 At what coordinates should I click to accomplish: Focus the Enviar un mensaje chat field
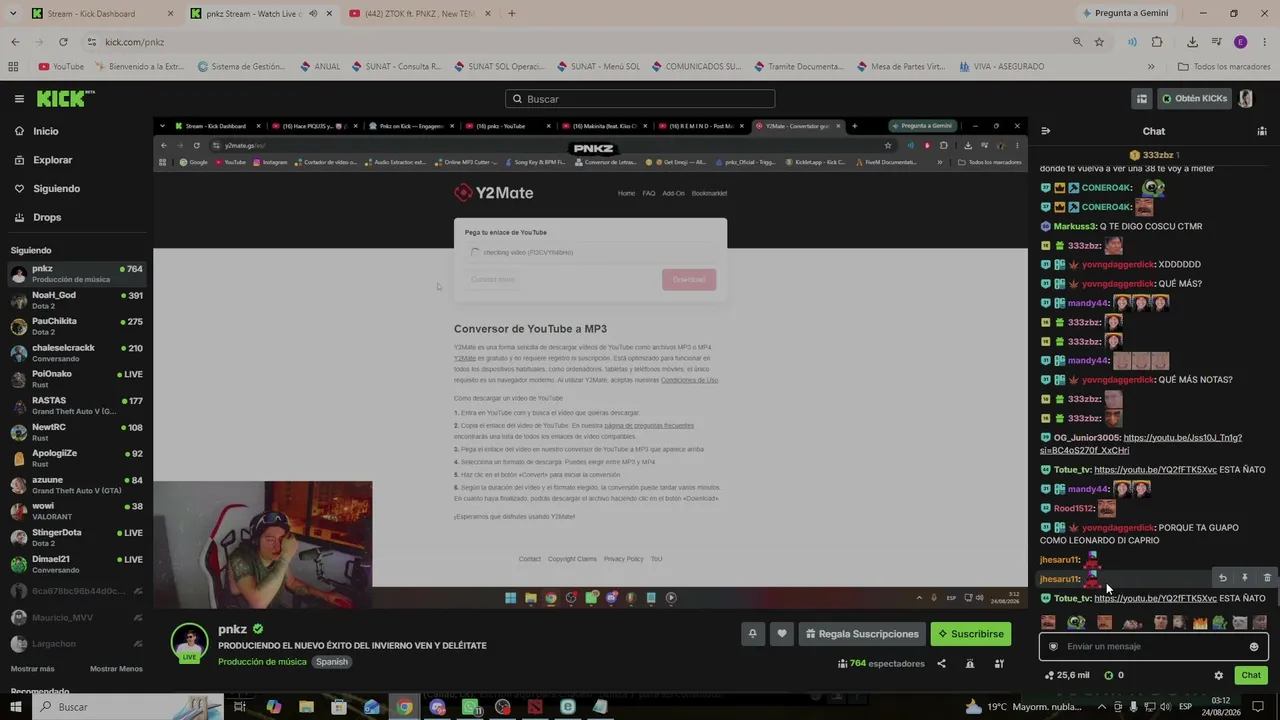[x=1153, y=647]
